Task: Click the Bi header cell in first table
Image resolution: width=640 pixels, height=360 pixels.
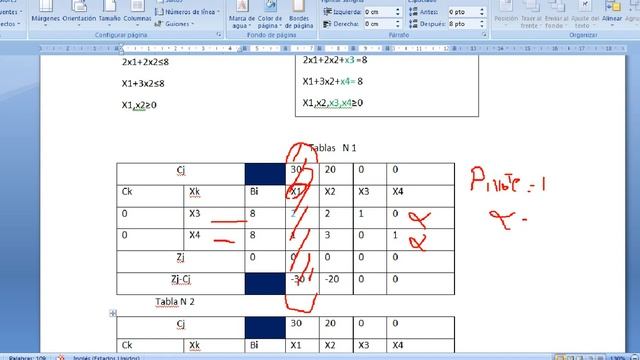Action: click(x=265, y=196)
